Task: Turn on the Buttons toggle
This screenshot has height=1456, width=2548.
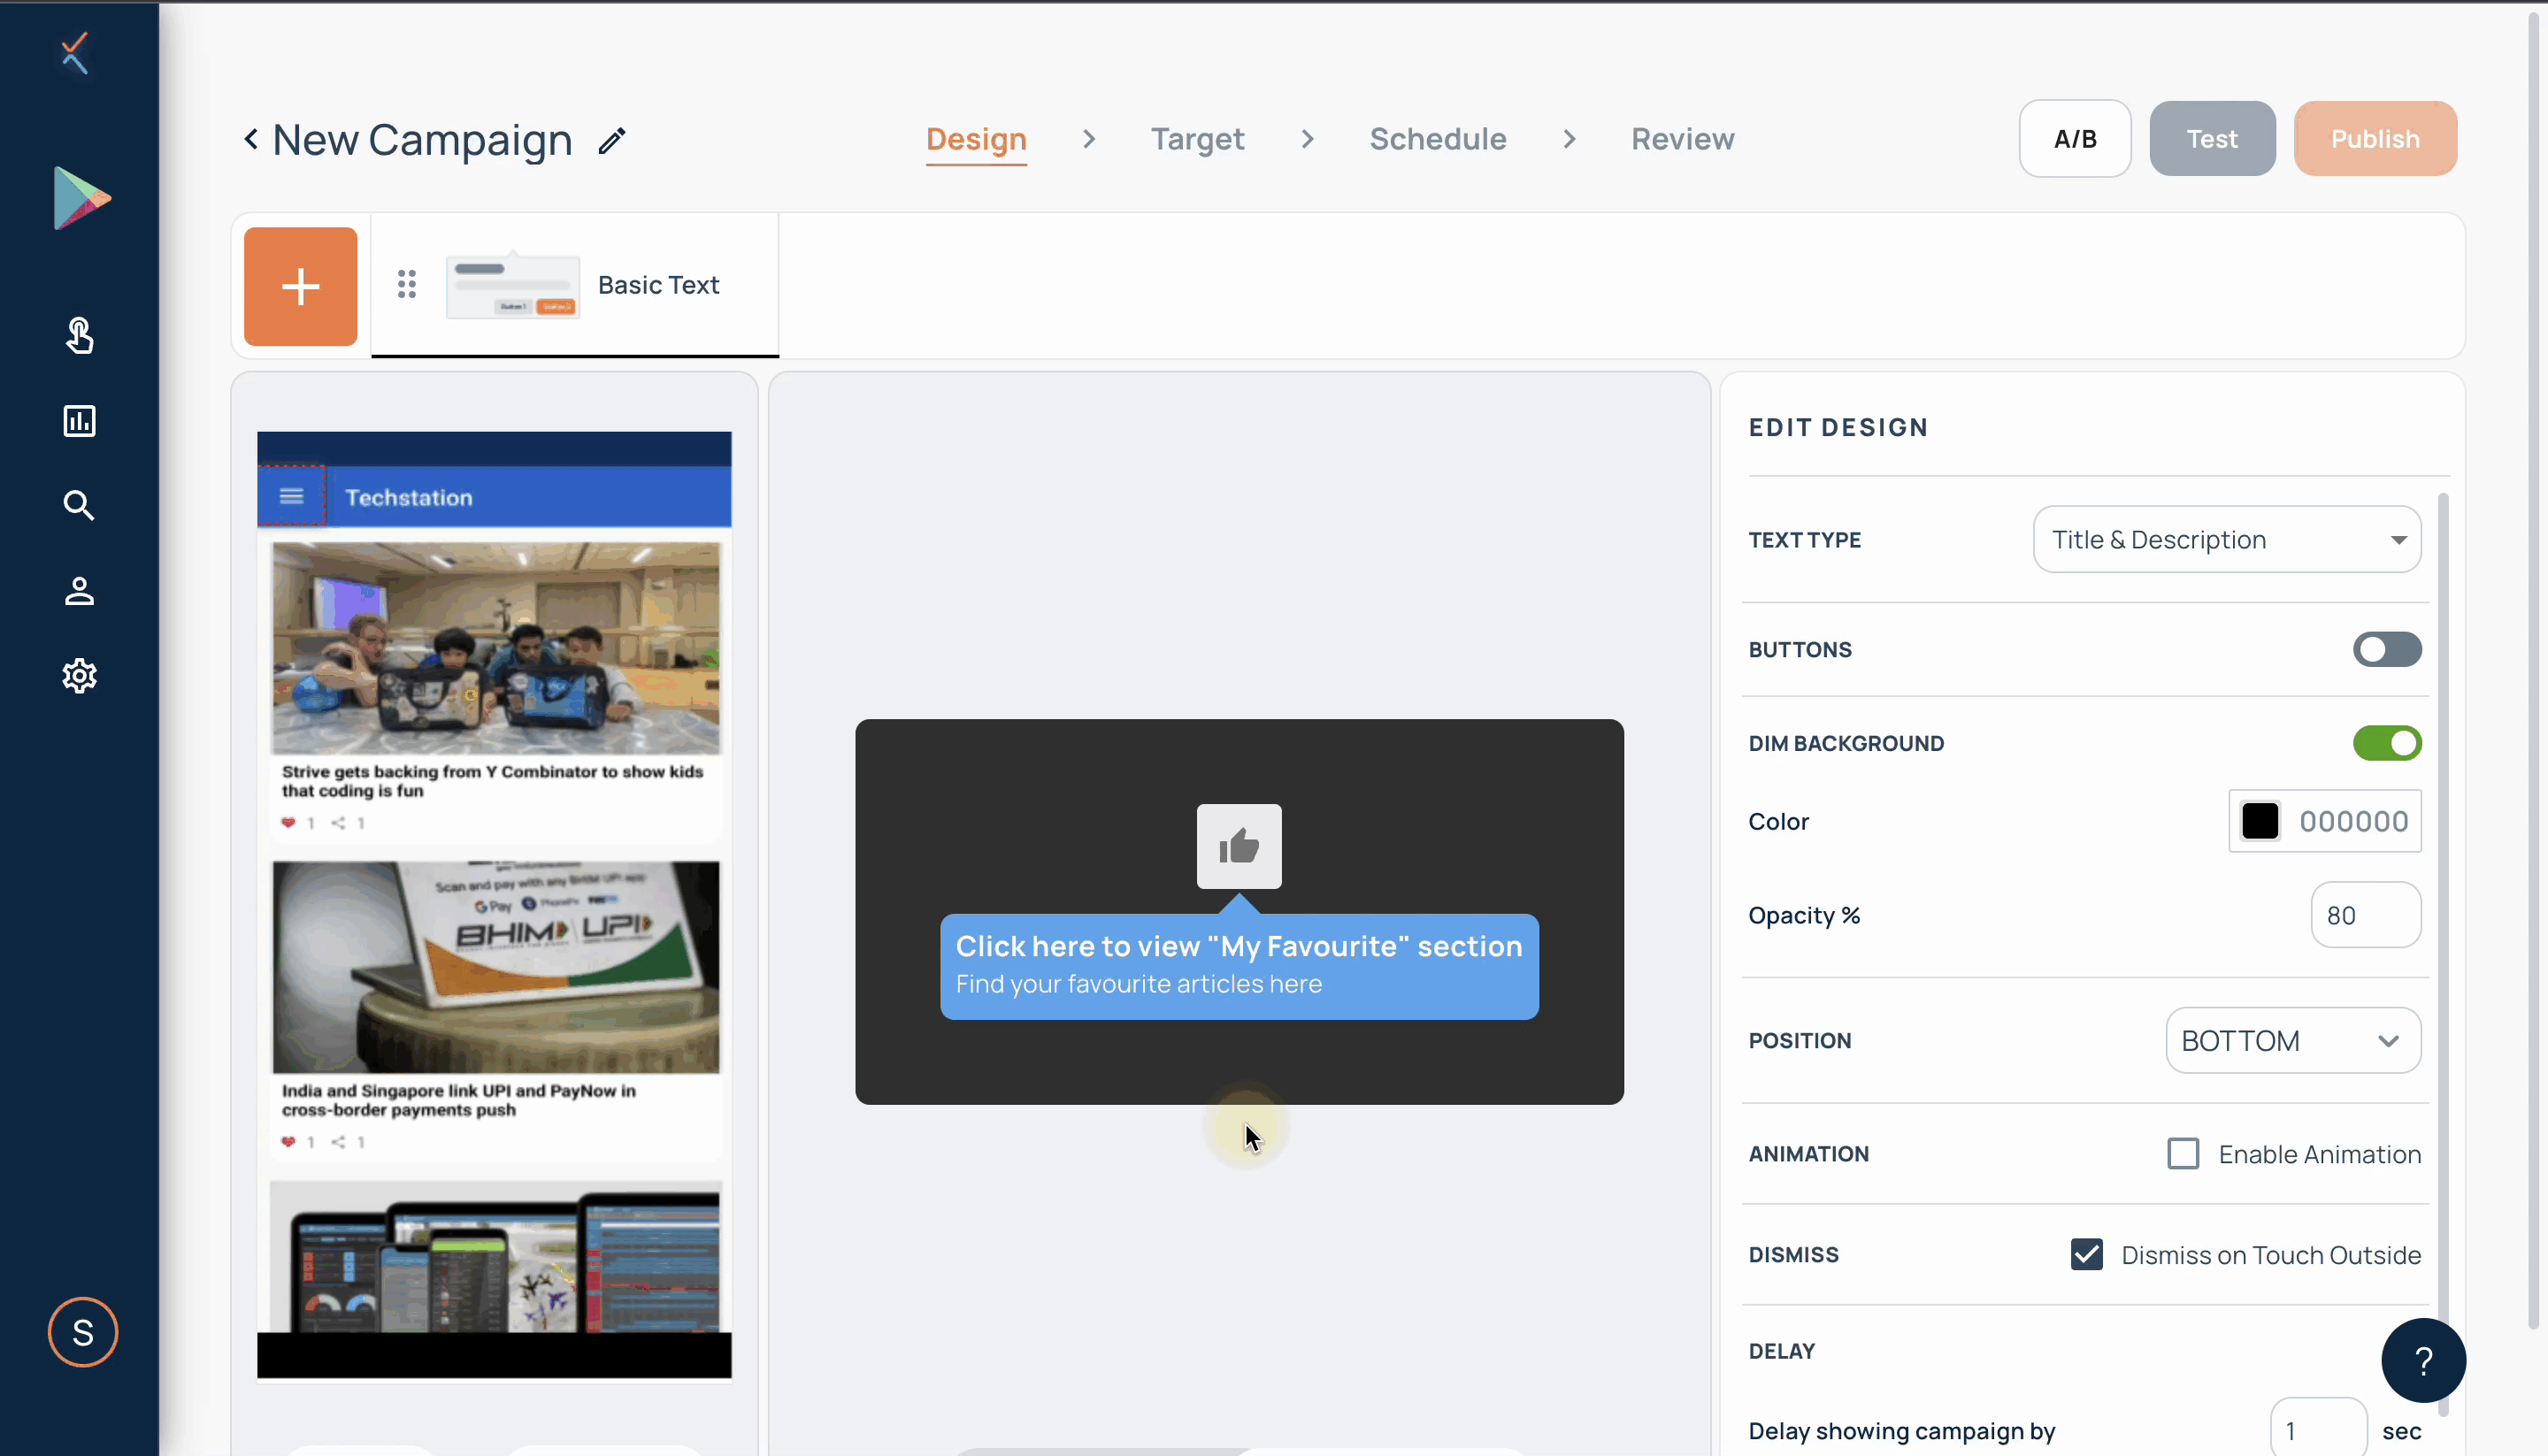Action: click(x=2386, y=650)
